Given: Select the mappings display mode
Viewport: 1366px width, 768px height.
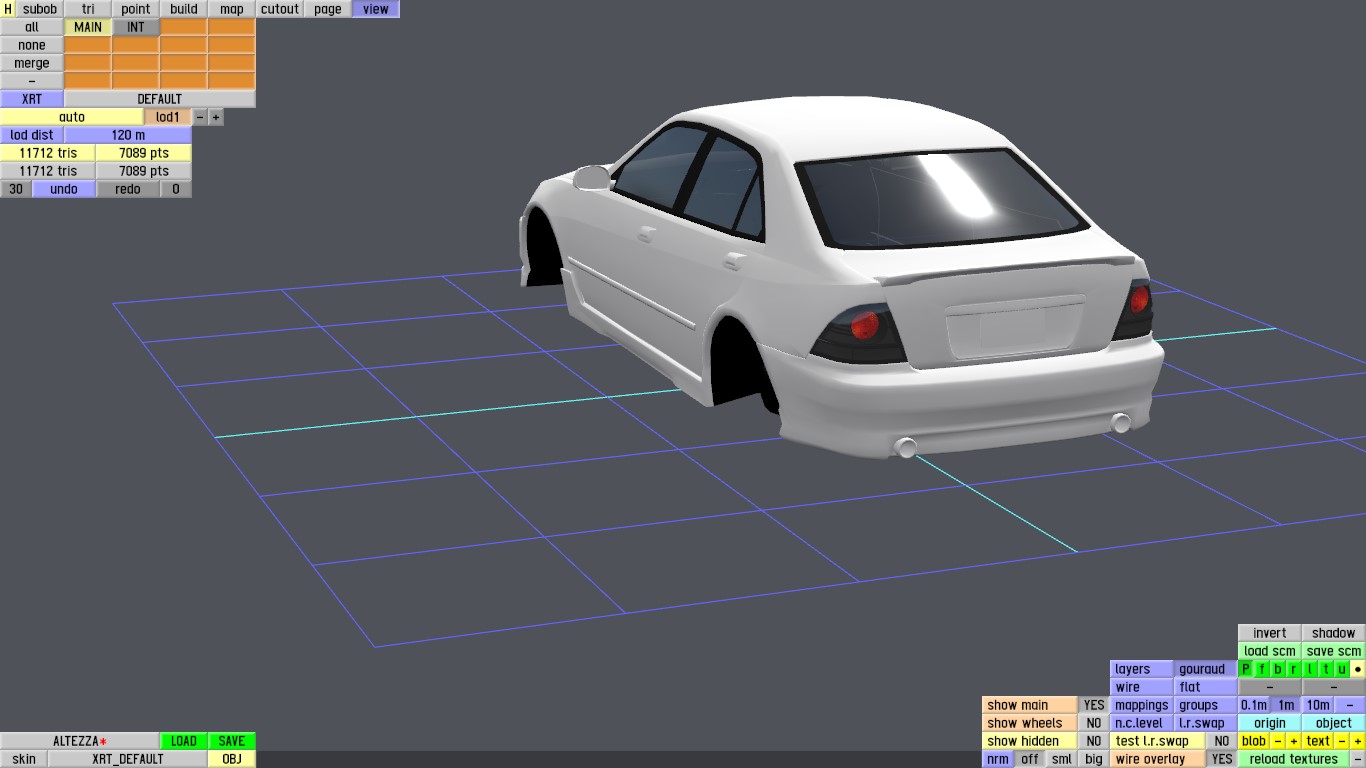Looking at the screenshot, I should [x=1141, y=705].
